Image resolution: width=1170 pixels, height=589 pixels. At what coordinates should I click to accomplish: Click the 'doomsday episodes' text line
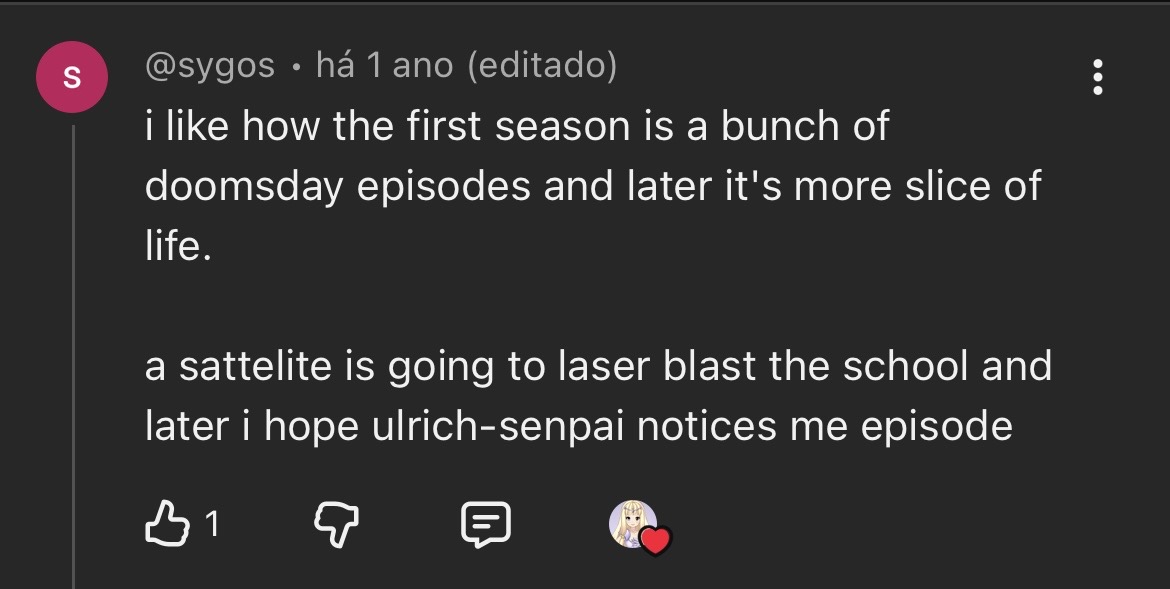pos(337,187)
